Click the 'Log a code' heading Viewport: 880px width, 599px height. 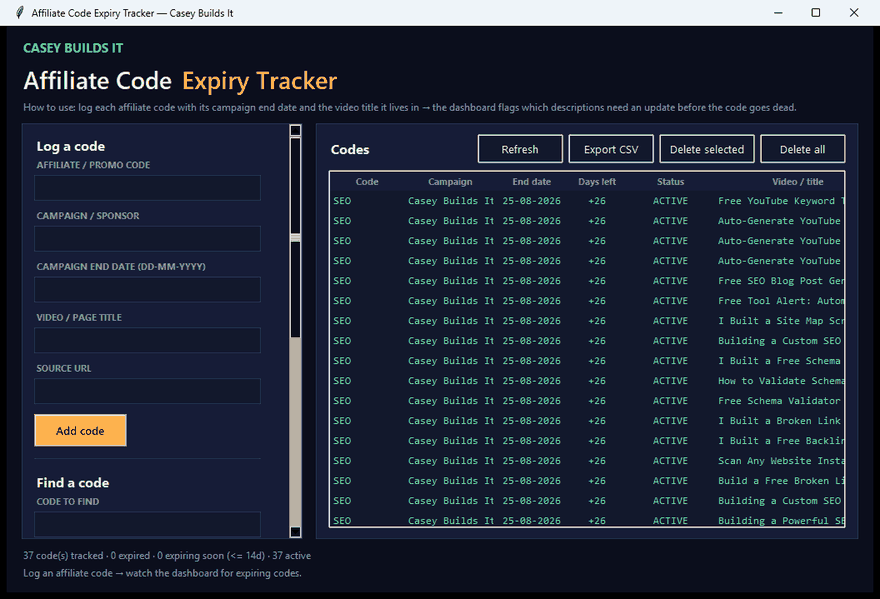click(x=71, y=147)
